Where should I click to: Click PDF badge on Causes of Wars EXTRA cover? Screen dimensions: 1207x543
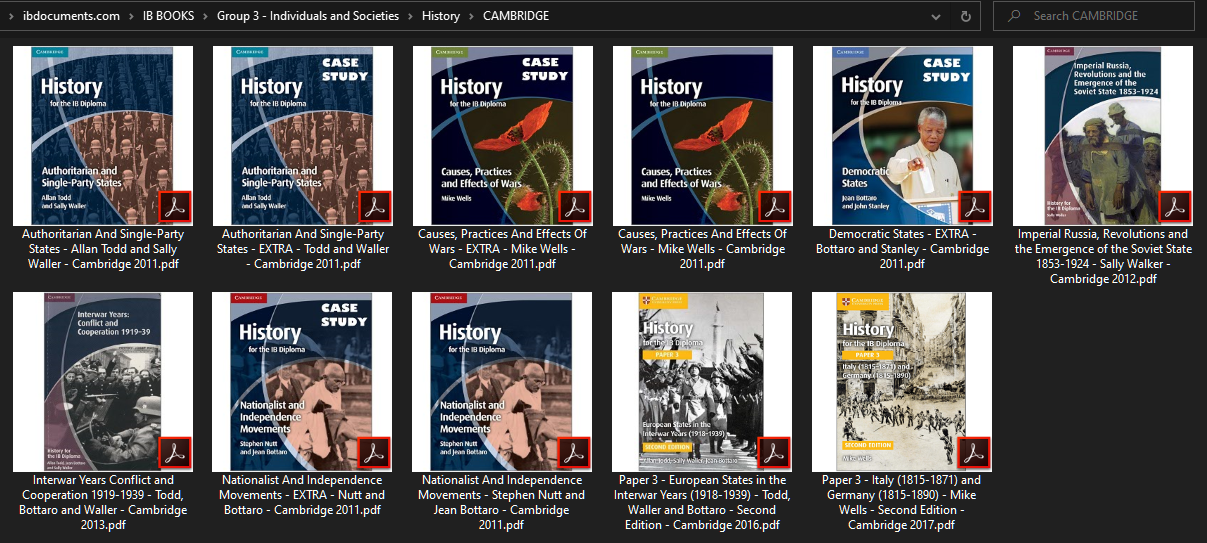tap(574, 207)
